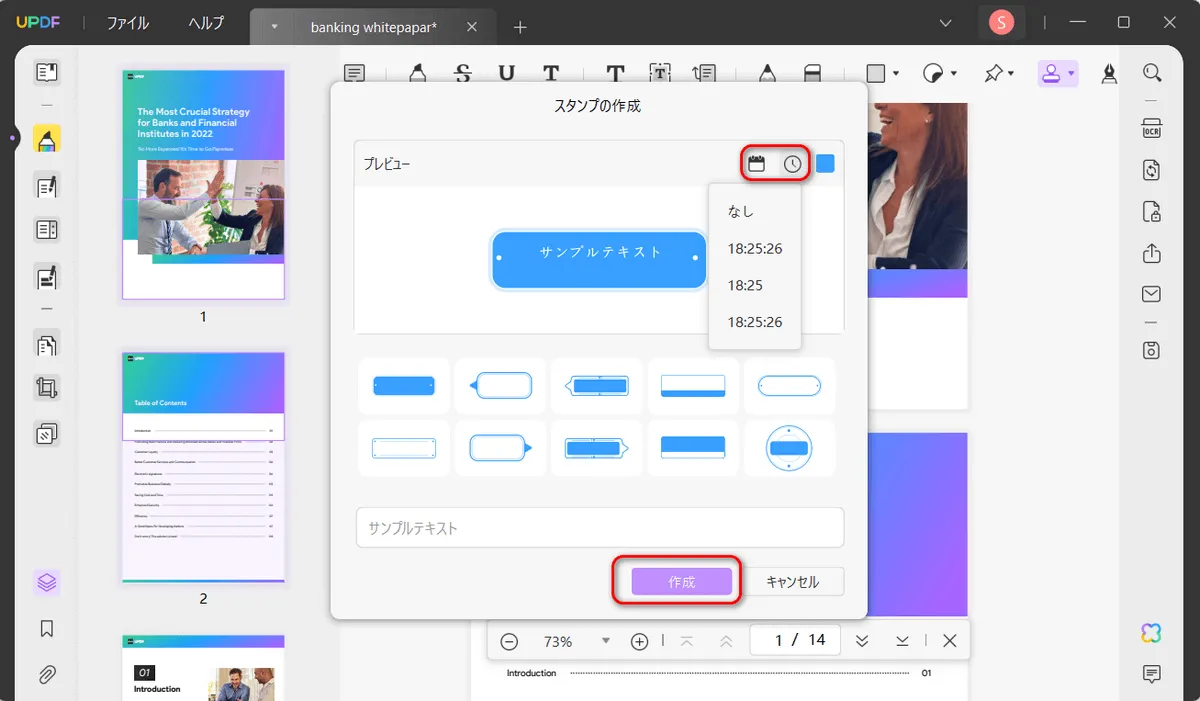
Task: Select the left-arrow outlined stamp style
Action: click(501, 386)
